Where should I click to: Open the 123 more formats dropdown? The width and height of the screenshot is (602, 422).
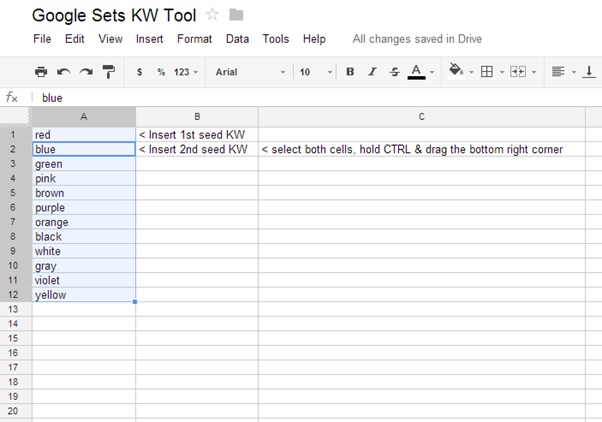(186, 72)
